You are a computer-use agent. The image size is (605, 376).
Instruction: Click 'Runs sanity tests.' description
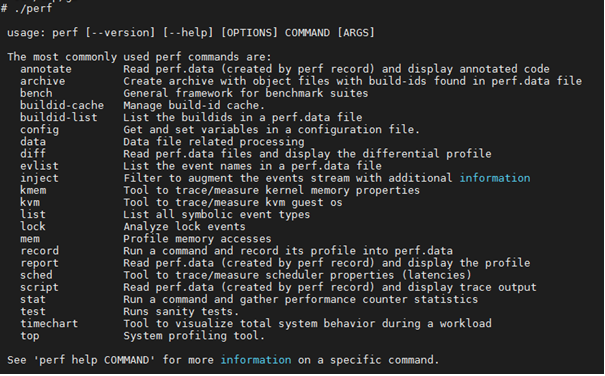181,312
